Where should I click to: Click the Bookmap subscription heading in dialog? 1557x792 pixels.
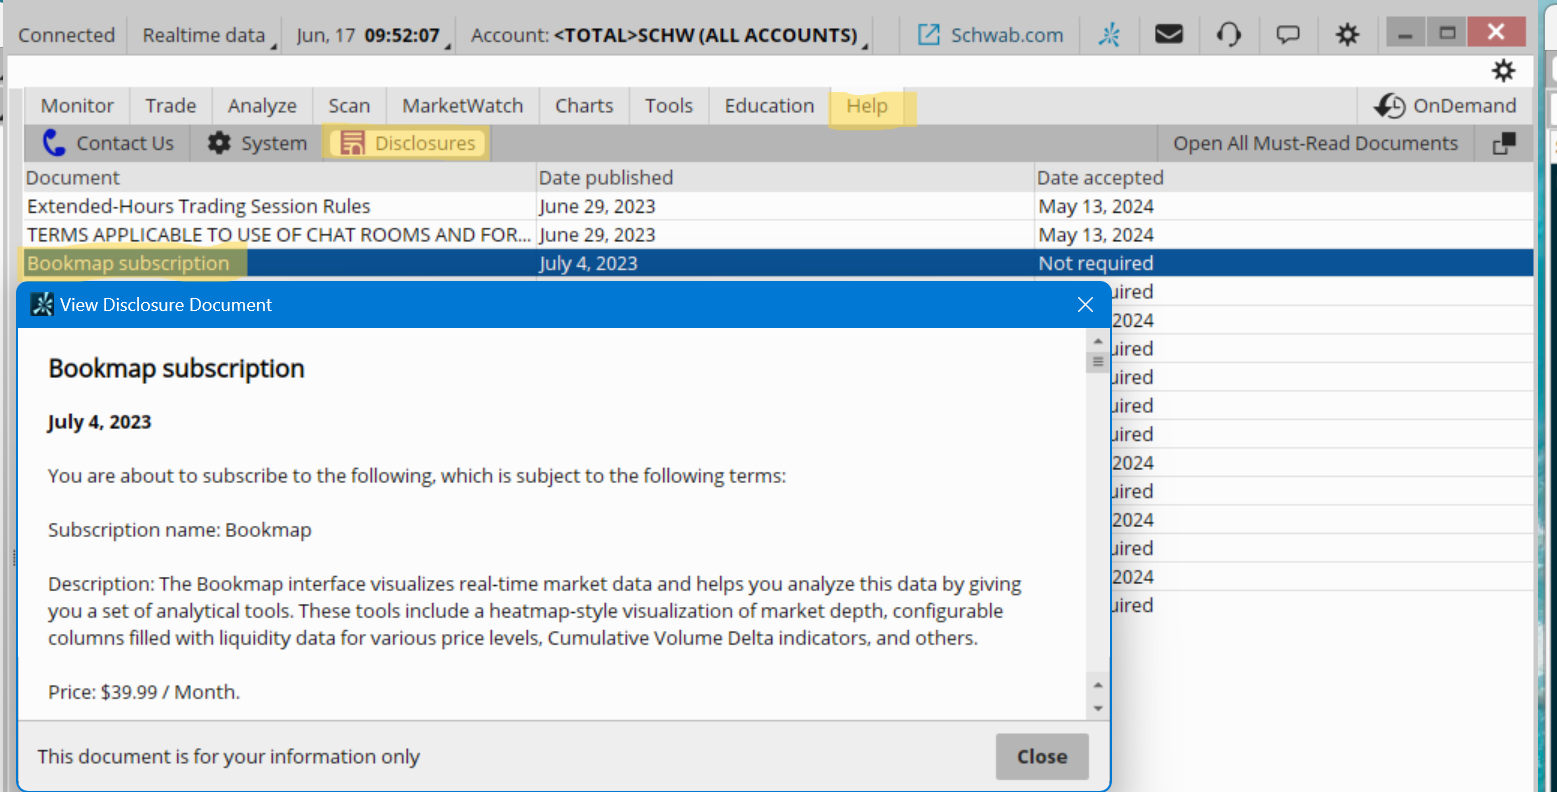click(176, 369)
